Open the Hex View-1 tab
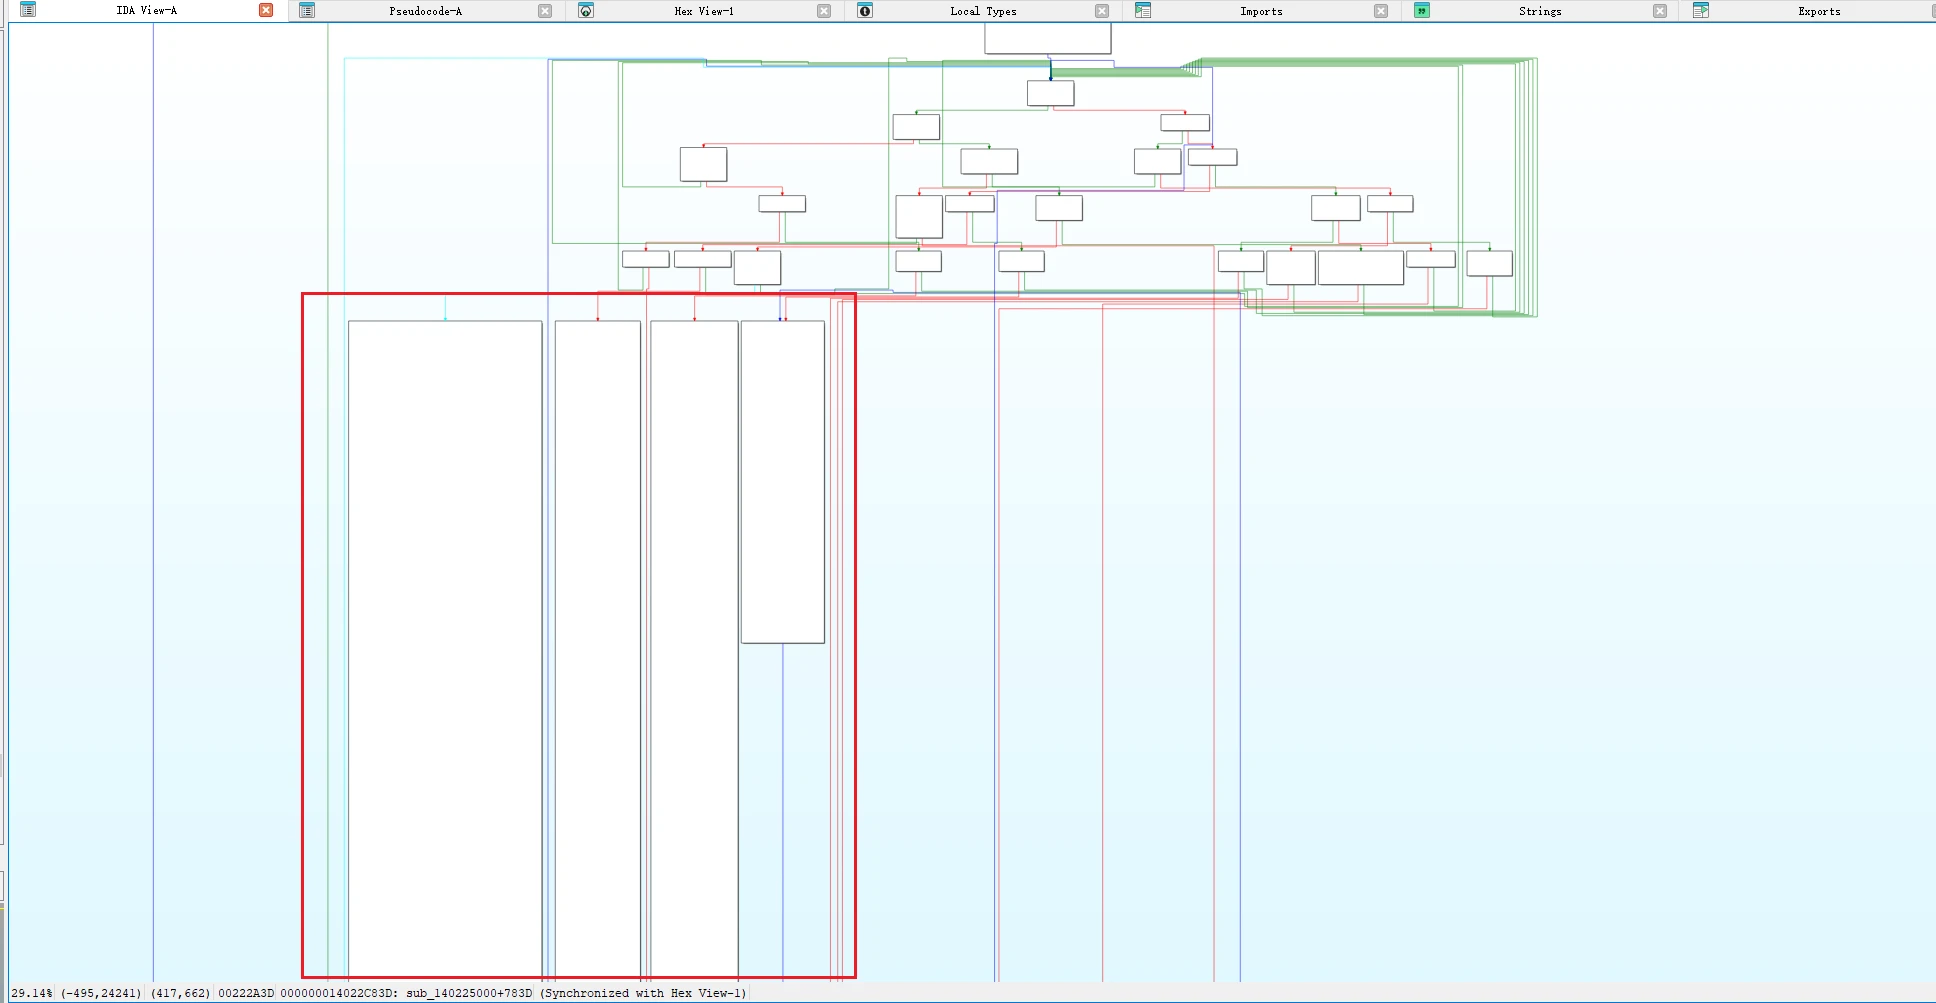 point(704,11)
